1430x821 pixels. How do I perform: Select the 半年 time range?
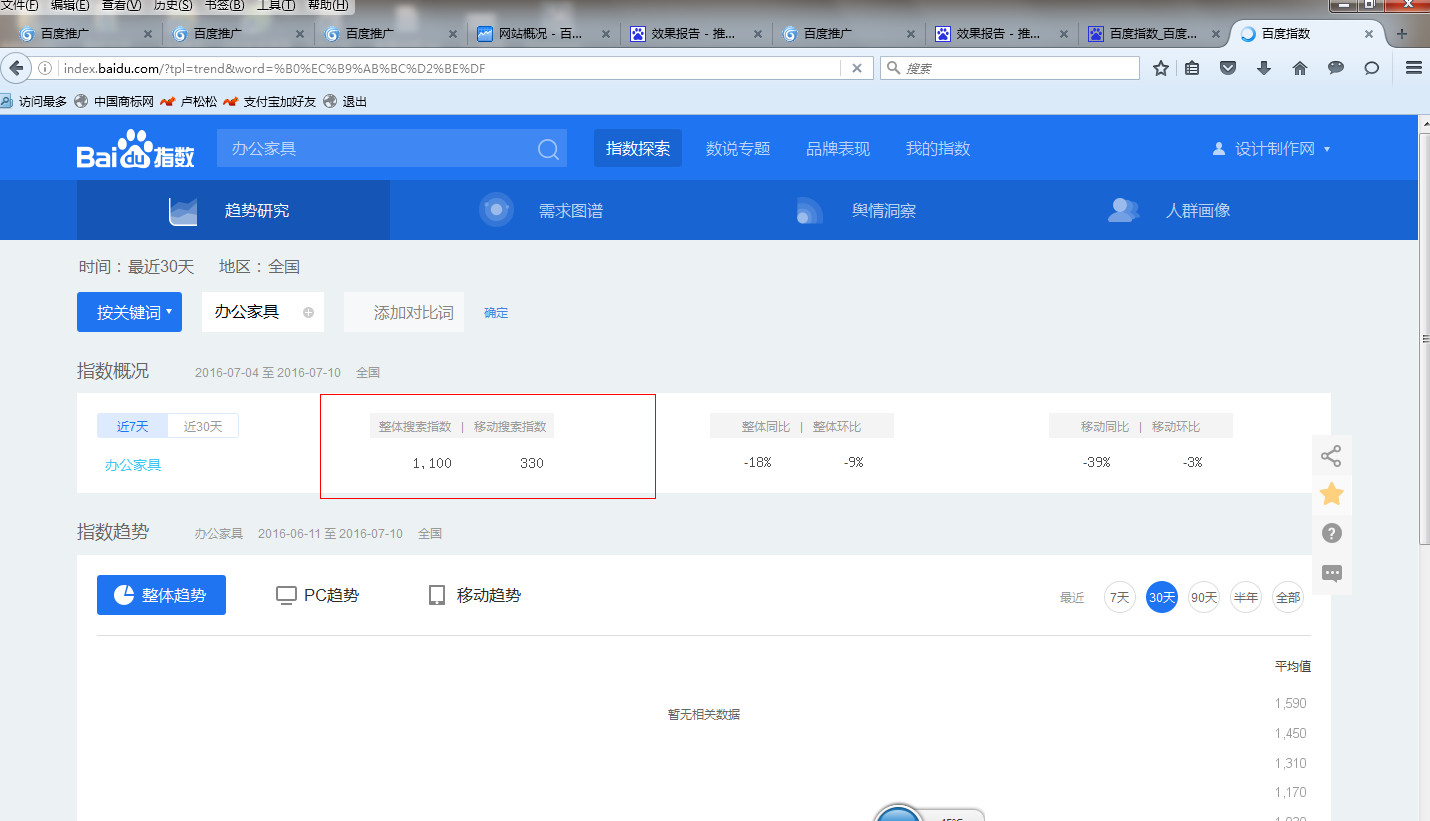(x=1245, y=596)
